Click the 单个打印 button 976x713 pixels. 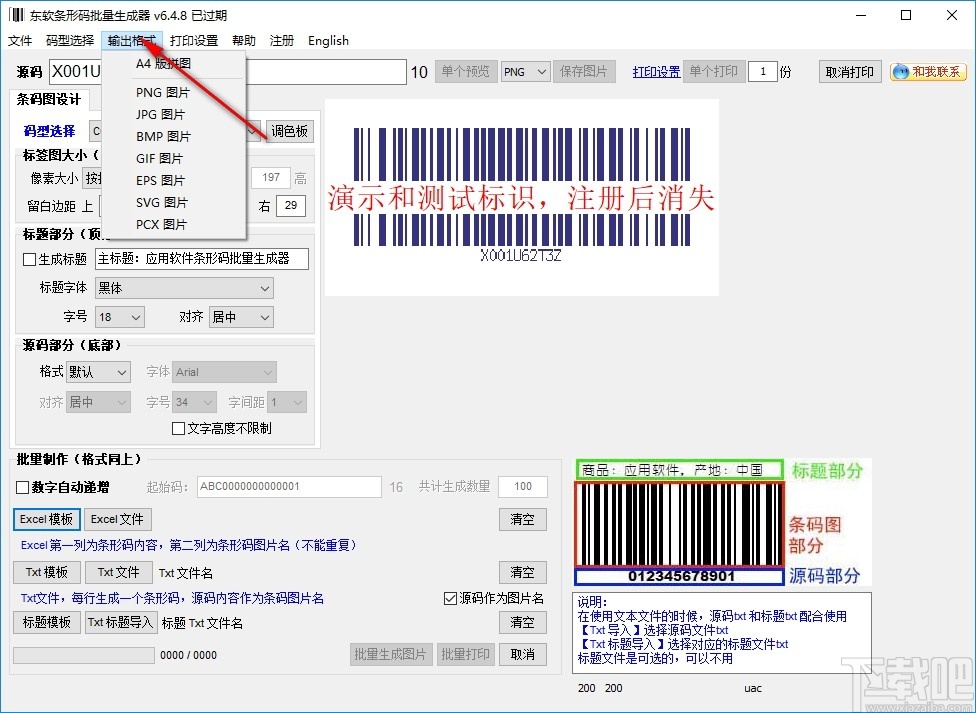coord(713,72)
